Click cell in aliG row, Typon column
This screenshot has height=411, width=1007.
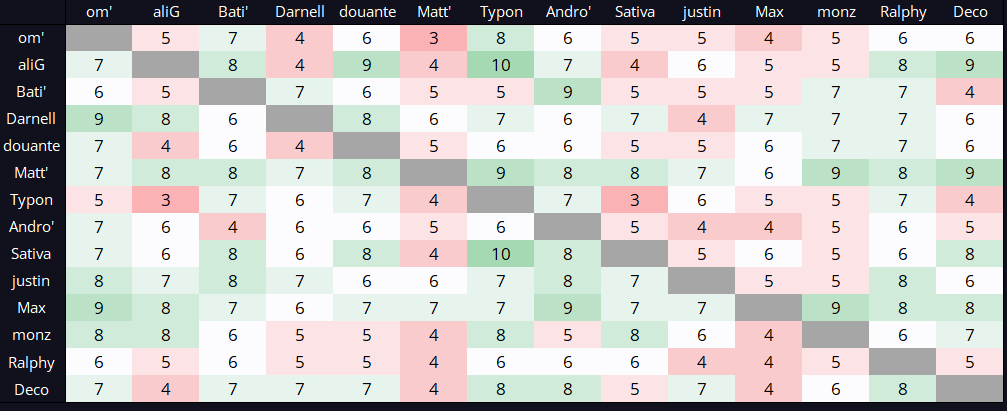pyautogui.click(x=500, y=65)
